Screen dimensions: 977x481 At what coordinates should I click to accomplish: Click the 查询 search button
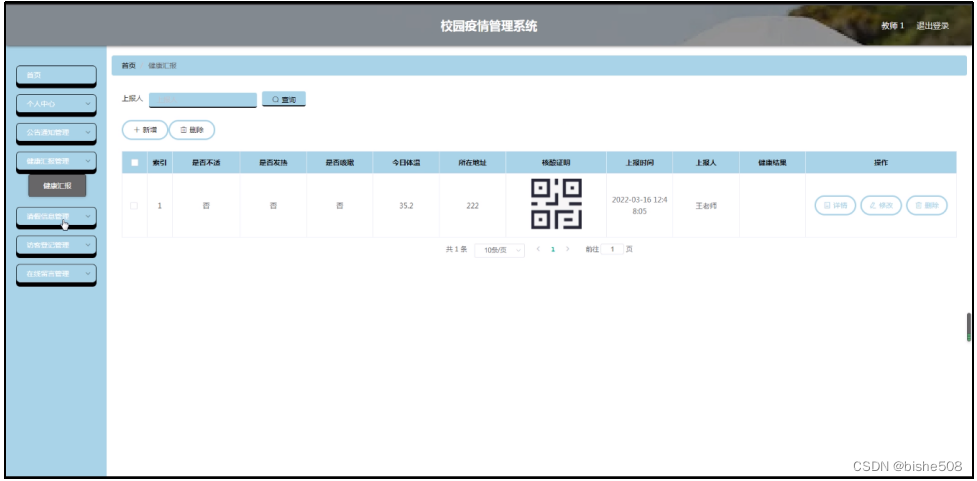pos(284,99)
